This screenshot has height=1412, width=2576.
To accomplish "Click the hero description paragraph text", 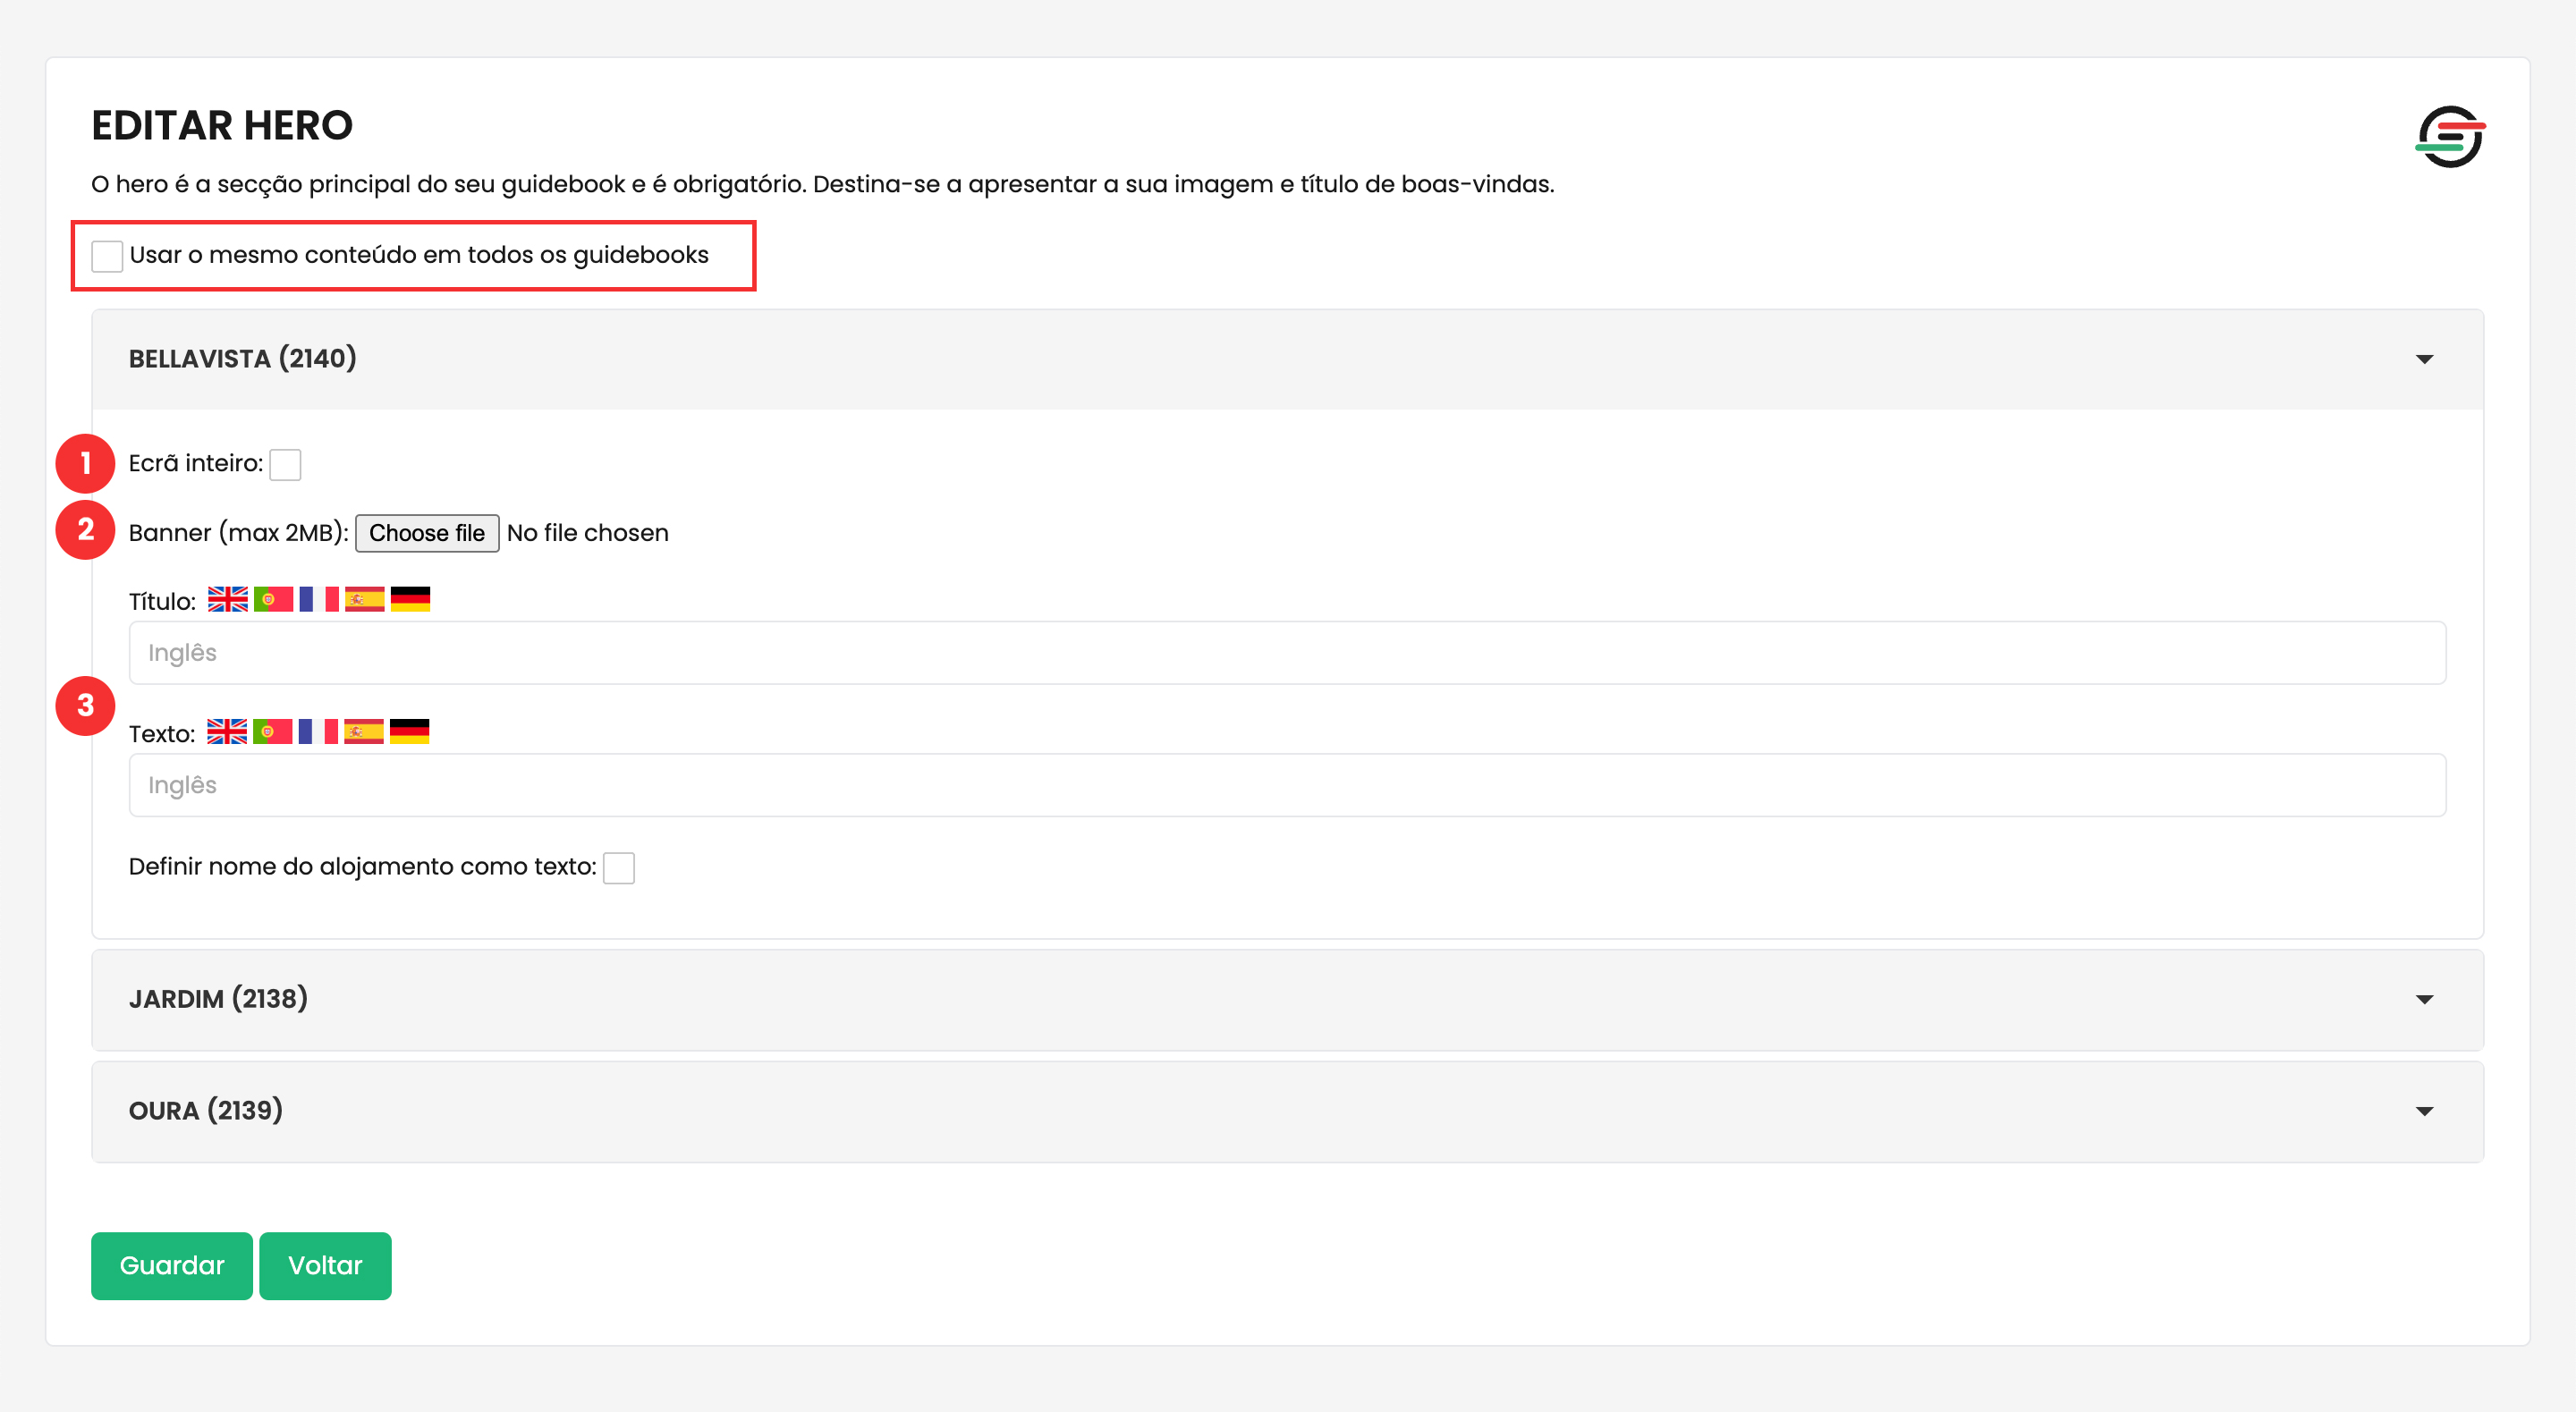I will [823, 184].
